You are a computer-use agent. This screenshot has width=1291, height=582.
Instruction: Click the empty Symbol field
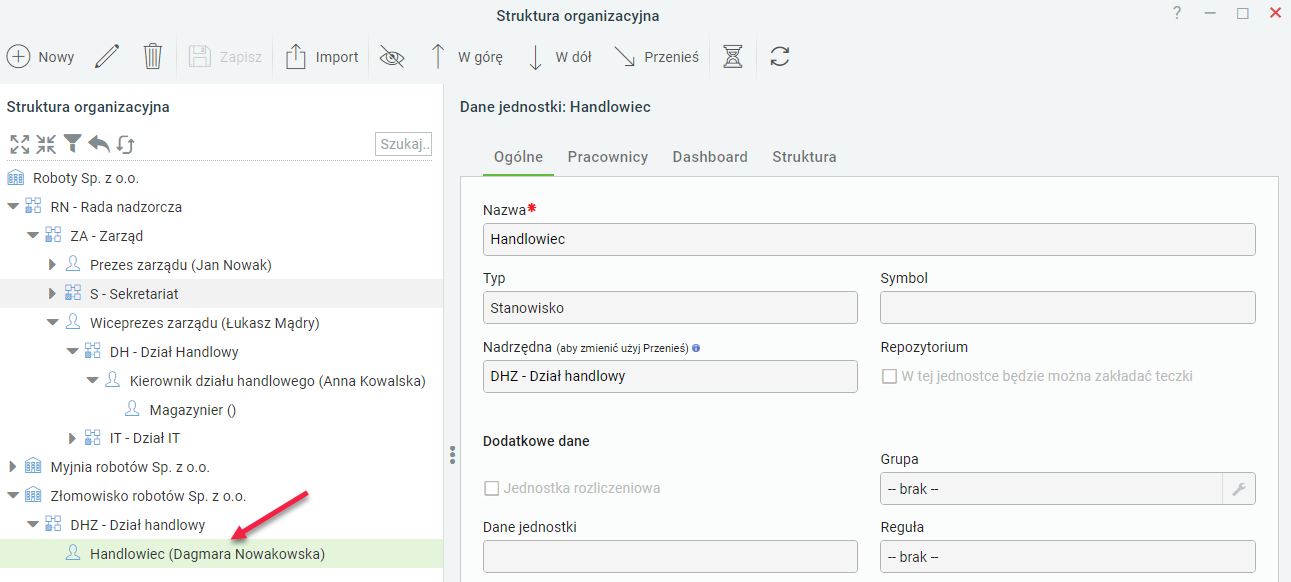pyautogui.click(x=1068, y=307)
